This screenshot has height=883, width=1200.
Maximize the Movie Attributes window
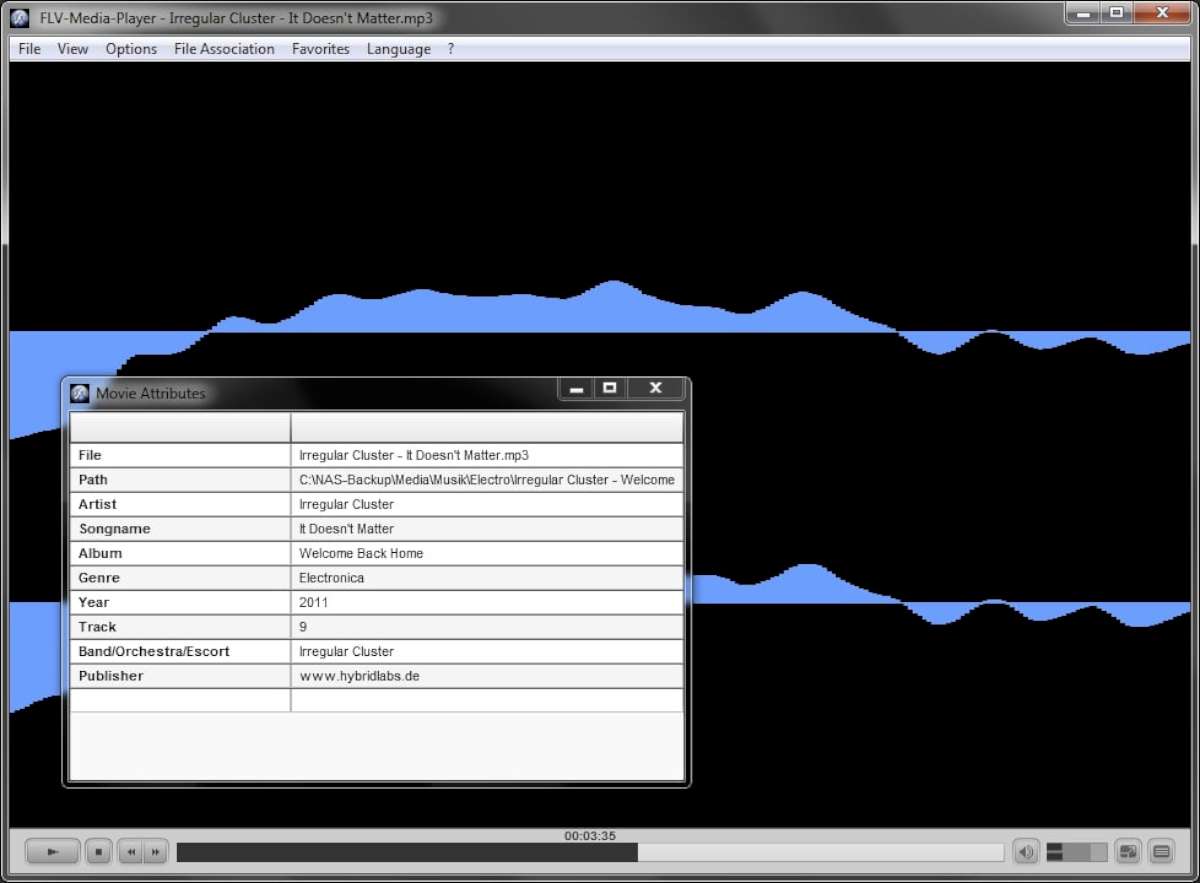click(x=610, y=388)
